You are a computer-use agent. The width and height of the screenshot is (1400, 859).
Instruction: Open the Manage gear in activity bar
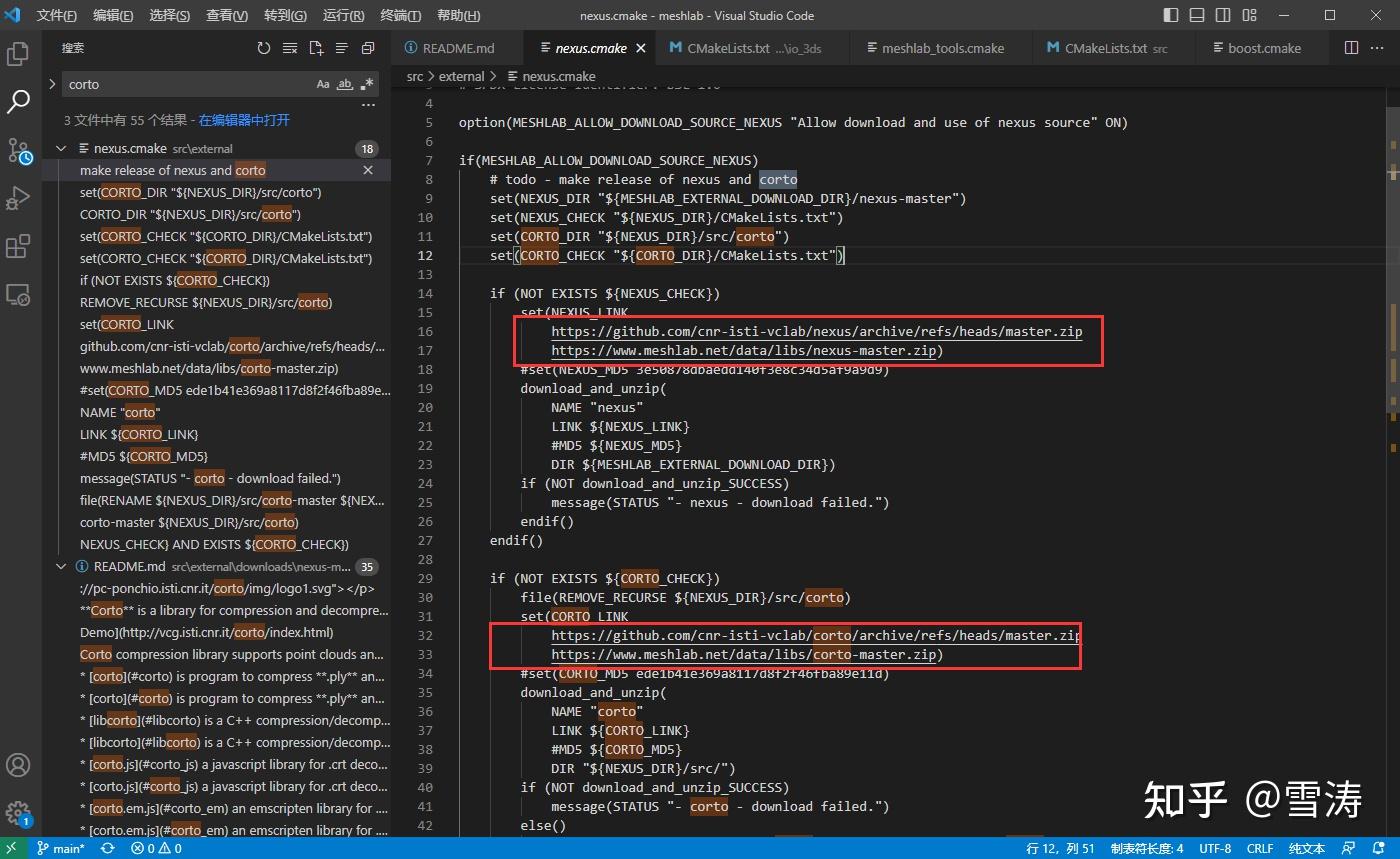point(18,813)
